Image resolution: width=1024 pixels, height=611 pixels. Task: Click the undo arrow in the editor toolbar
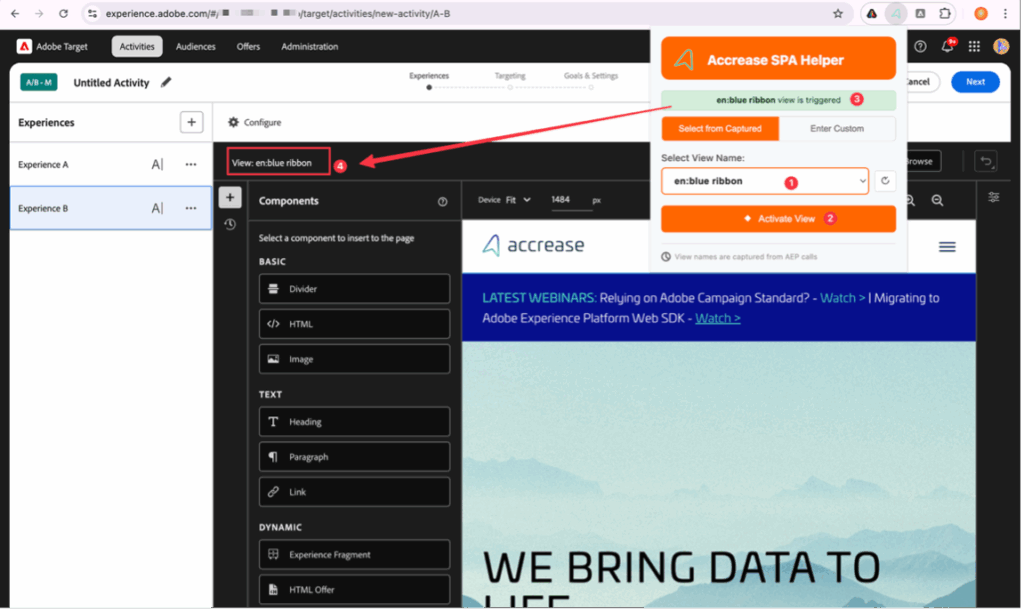[986, 161]
